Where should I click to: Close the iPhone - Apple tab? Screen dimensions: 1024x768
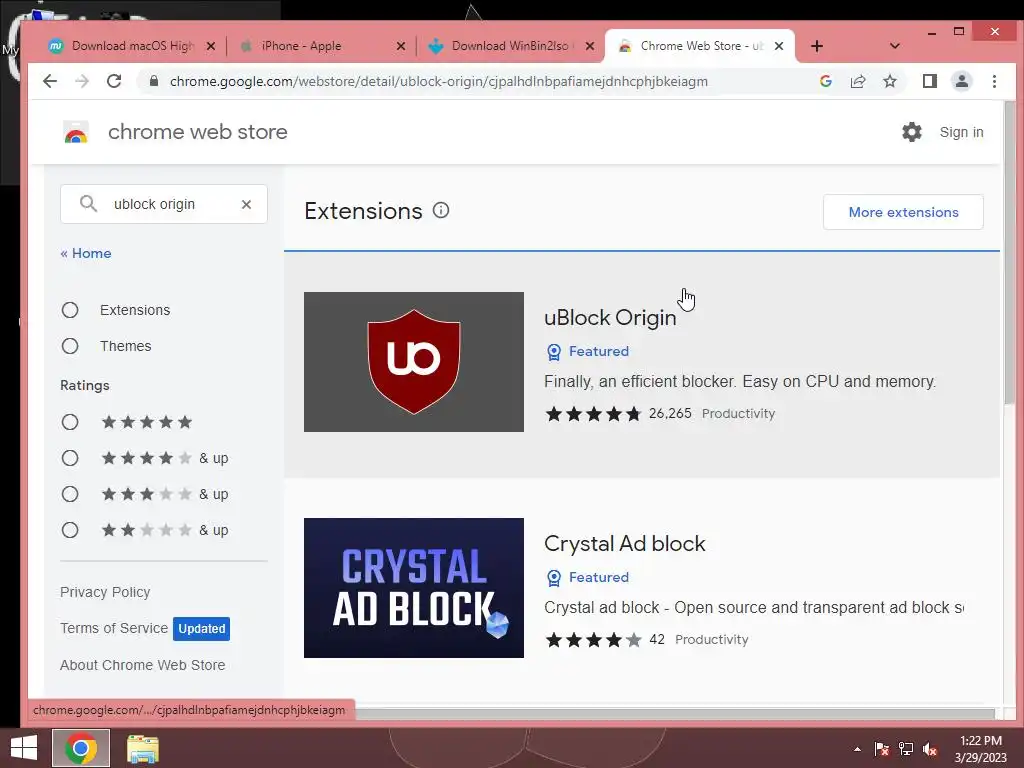click(x=400, y=46)
